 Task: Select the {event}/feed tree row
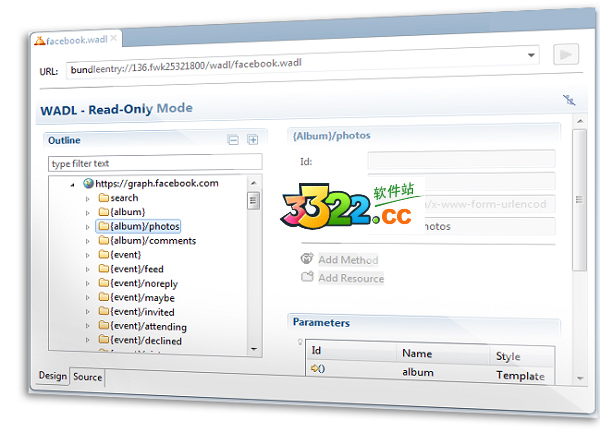point(131,269)
